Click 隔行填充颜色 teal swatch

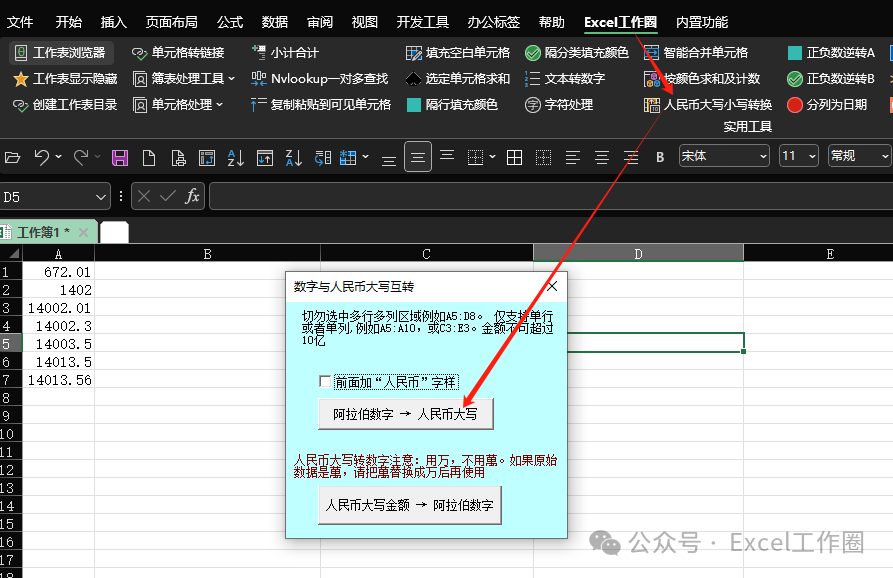pyautogui.click(x=414, y=105)
